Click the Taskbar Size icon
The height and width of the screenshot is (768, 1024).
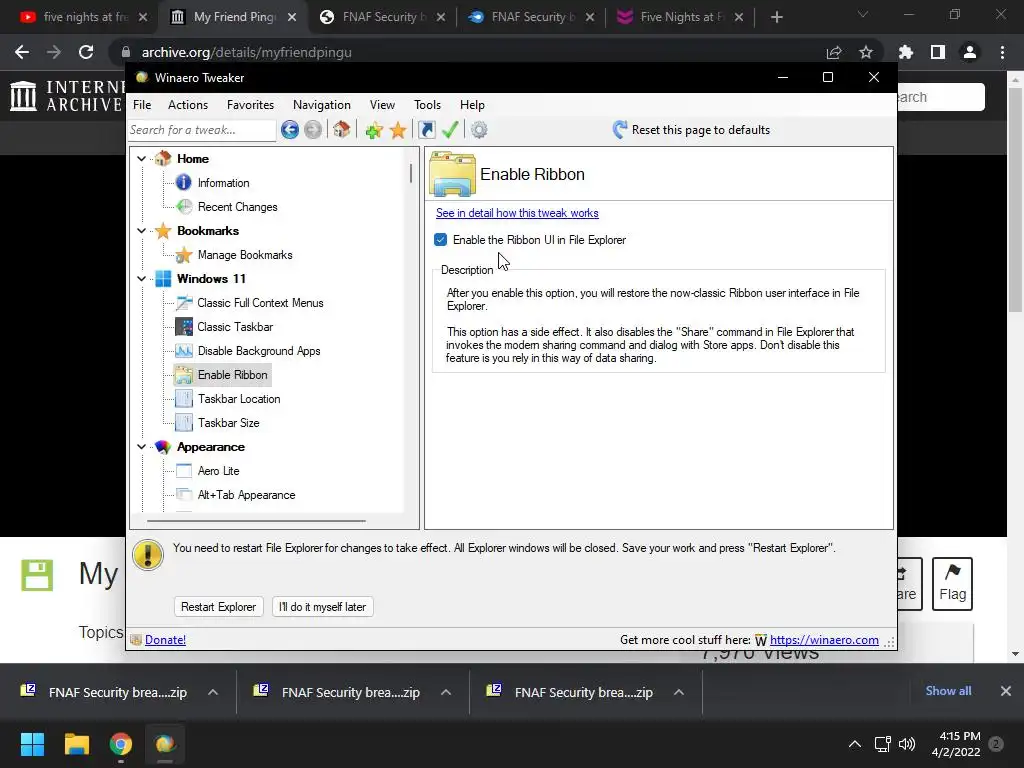tap(184, 423)
